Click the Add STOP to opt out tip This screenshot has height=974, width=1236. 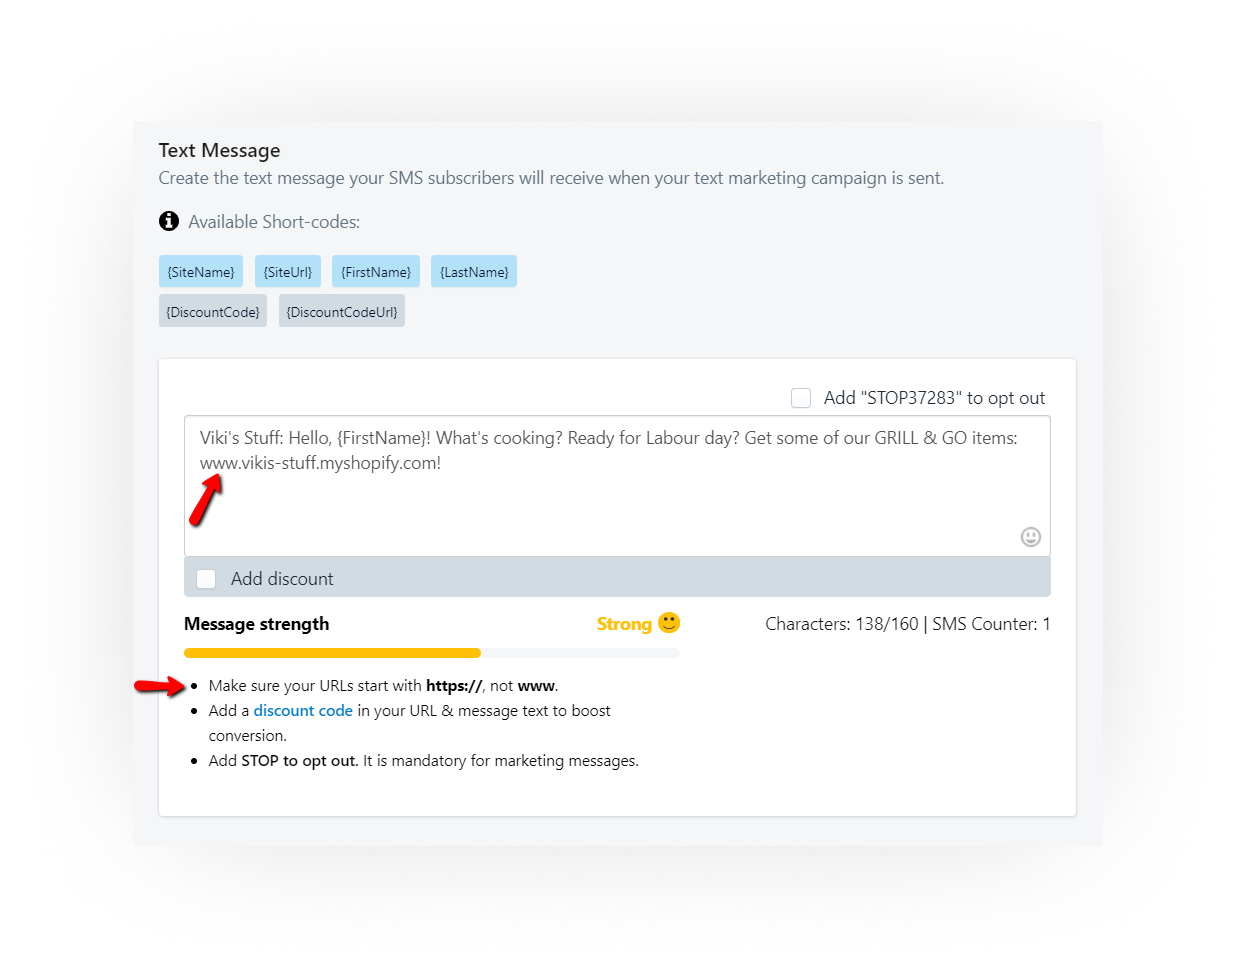point(423,761)
